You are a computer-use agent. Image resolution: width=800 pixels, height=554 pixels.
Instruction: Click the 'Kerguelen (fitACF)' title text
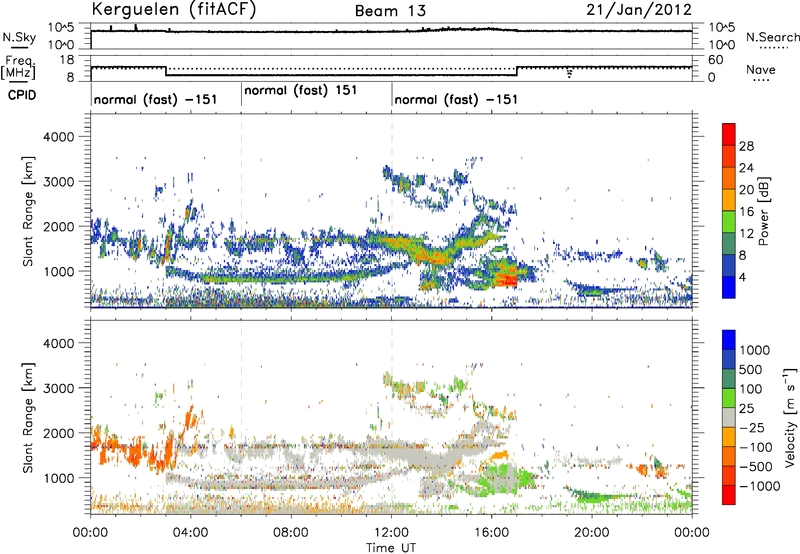pos(173,10)
